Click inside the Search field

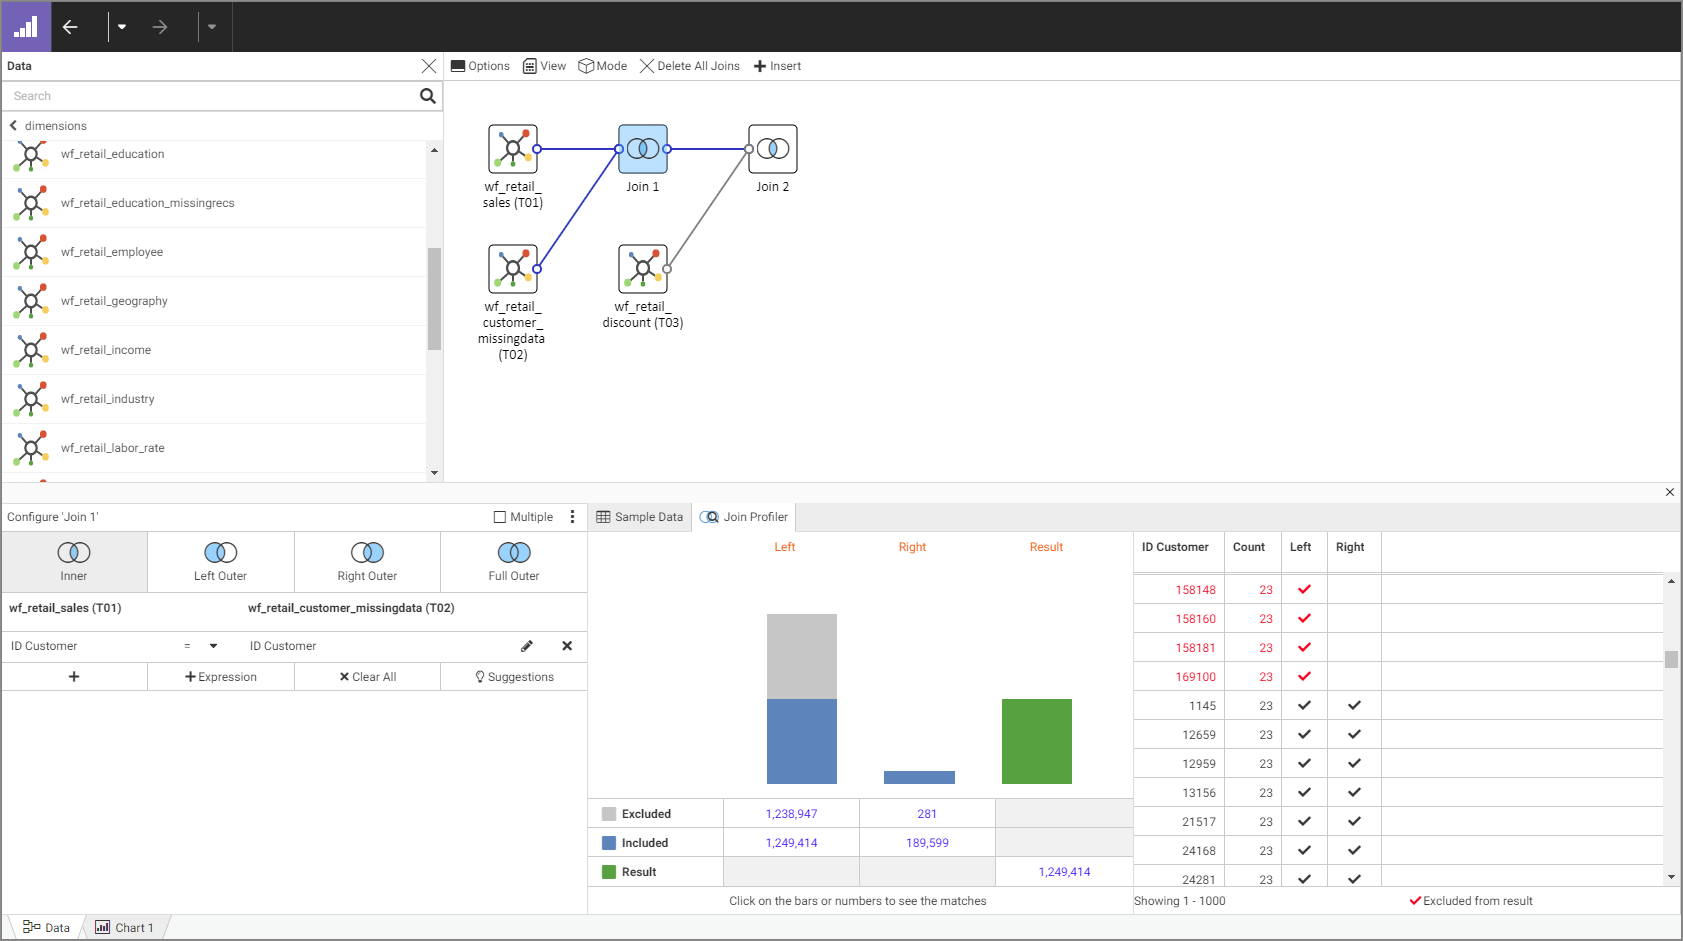pos(200,95)
